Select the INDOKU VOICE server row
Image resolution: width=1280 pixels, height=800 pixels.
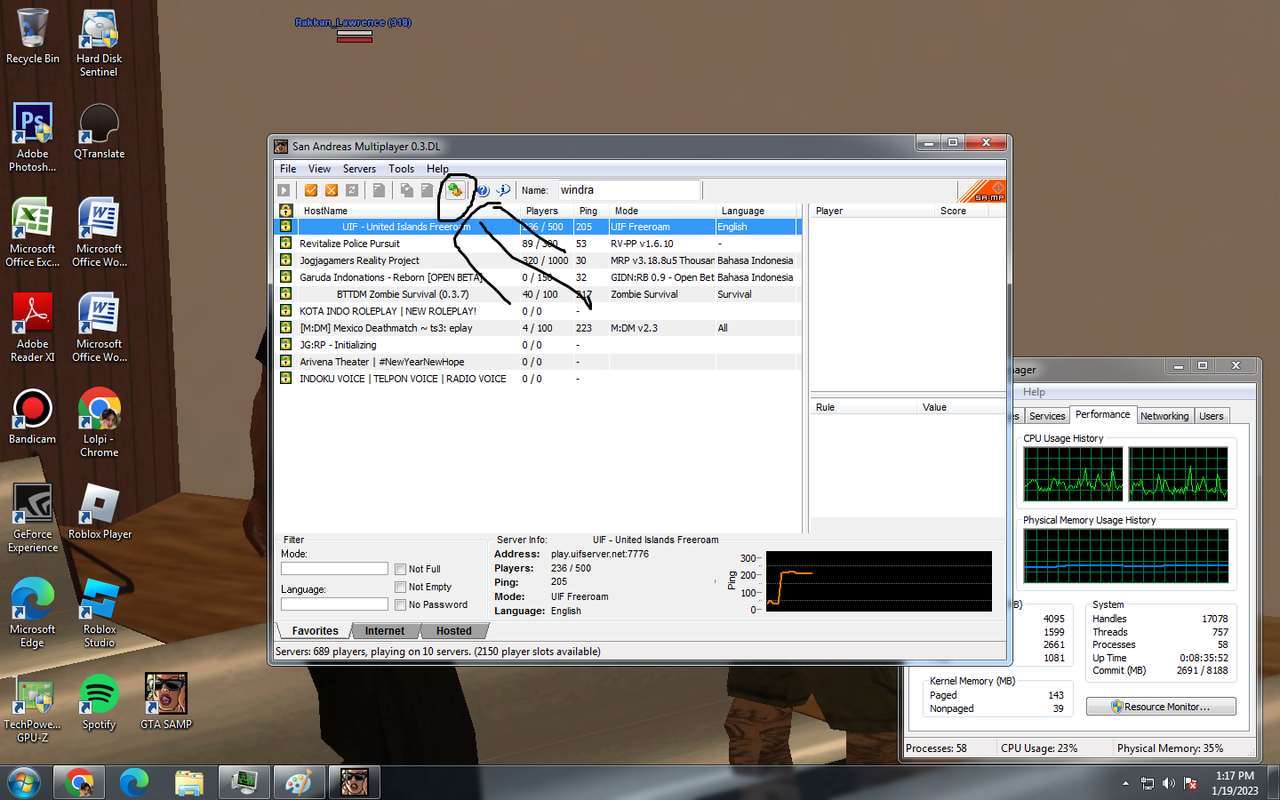tap(539, 379)
